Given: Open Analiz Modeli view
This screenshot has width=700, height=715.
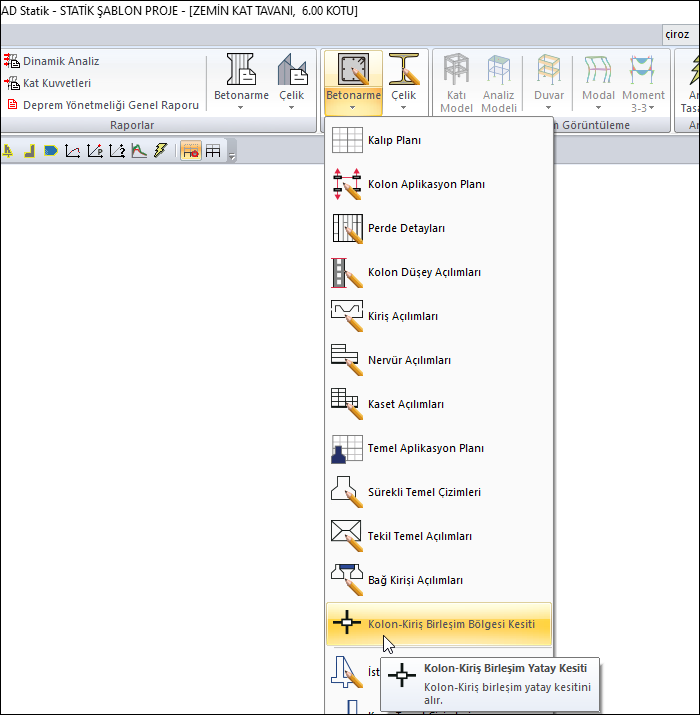Looking at the screenshot, I should pyautogui.click(x=499, y=82).
